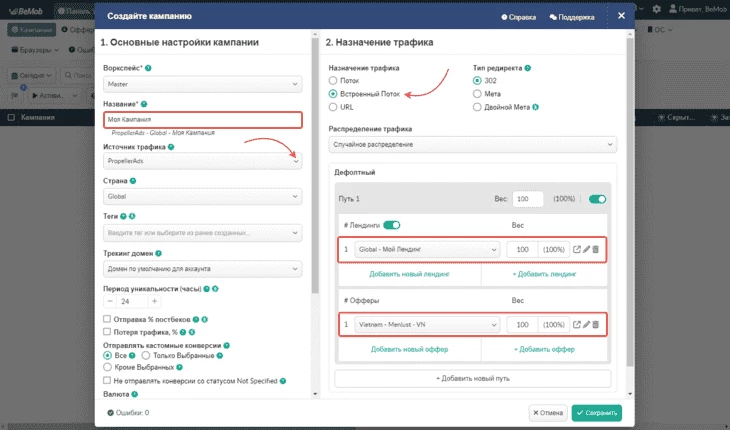Screen dimensions: 730x430
Task: Click + Добавить лендинг link
Action: (544, 274)
